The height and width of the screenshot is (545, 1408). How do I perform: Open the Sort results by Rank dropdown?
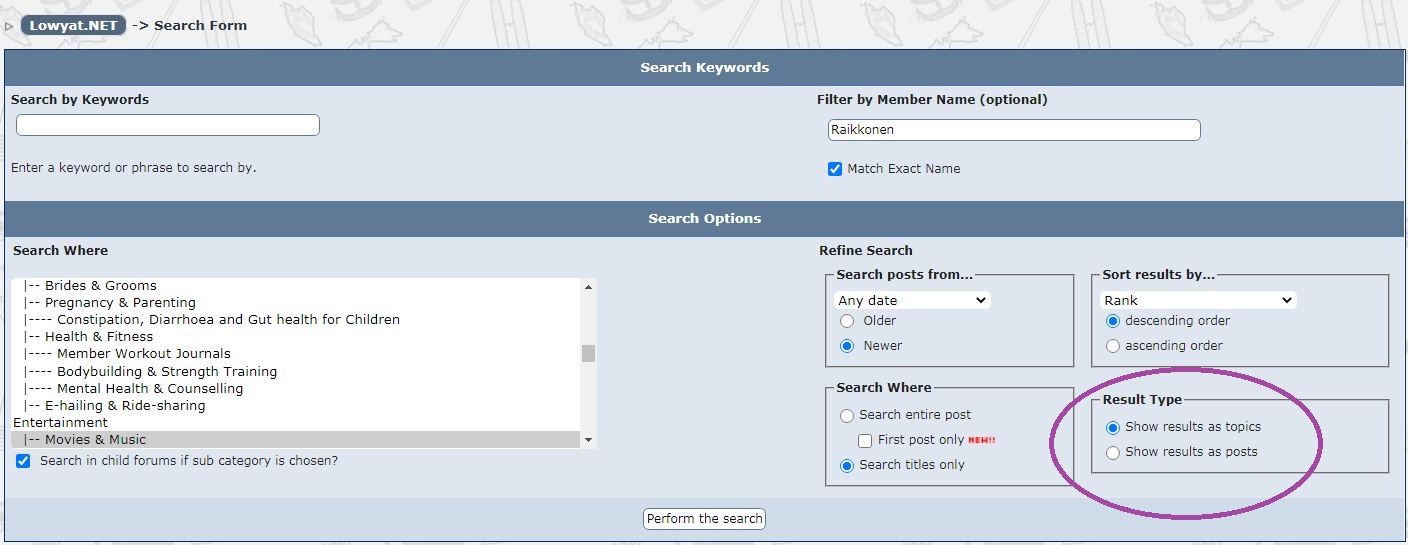(x=1198, y=300)
